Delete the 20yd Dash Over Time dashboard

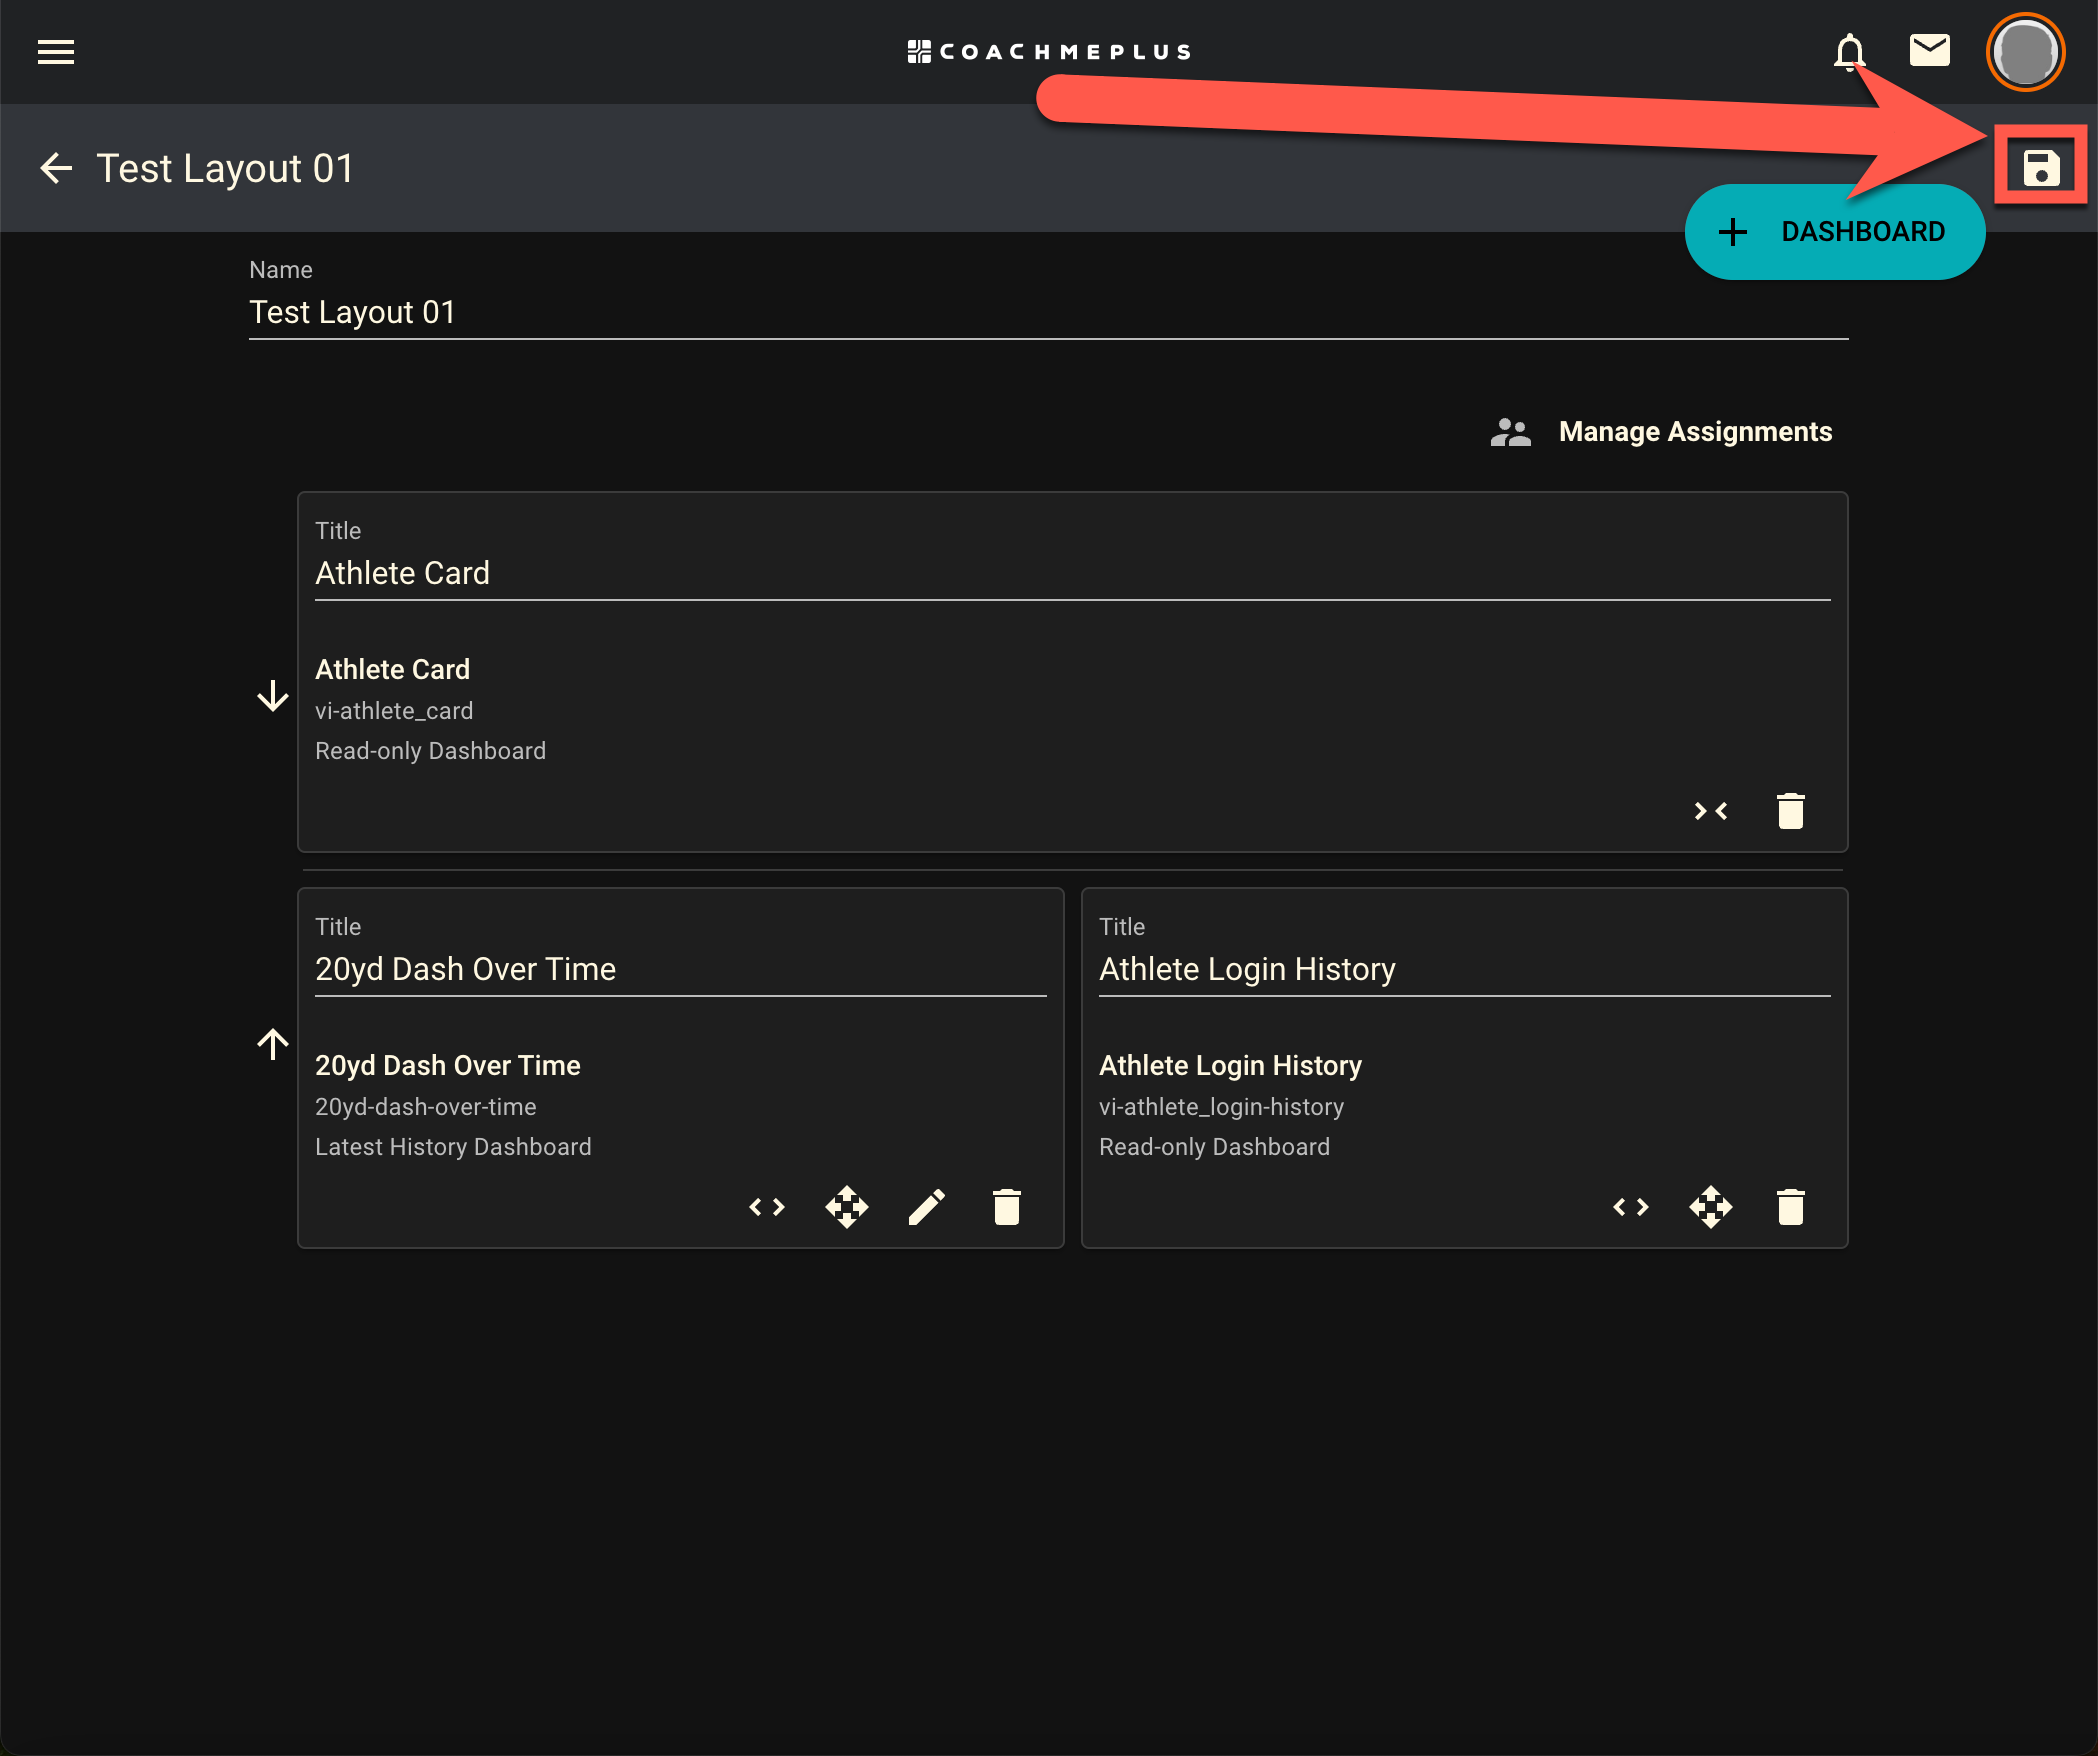pos(1006,1207)
